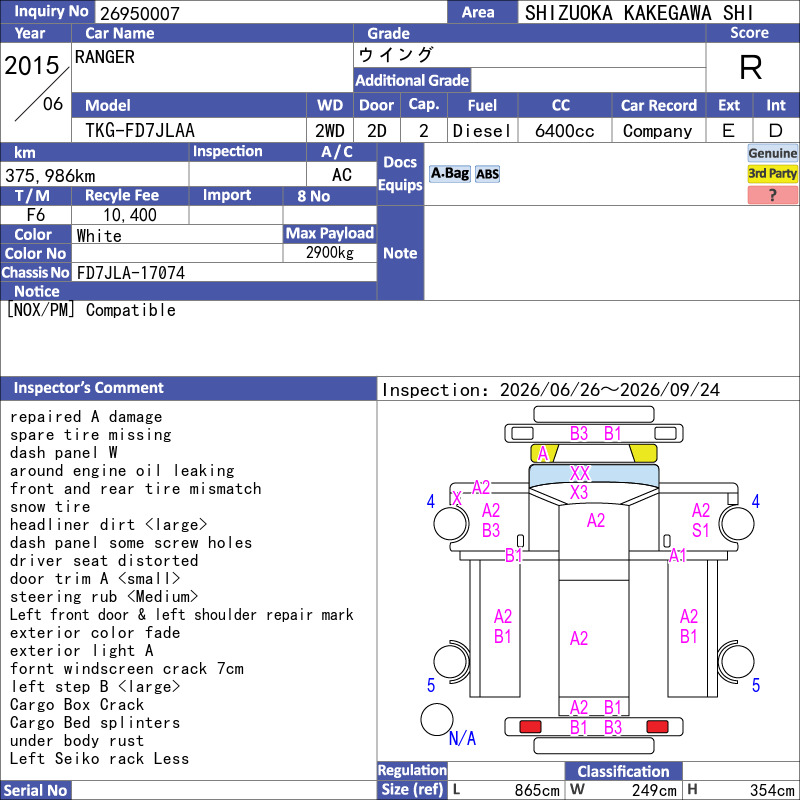Image resolution: width=800 pixels, height=800 pixels.
Task: Select inquiry number 26950007
Action: (140, 14)
